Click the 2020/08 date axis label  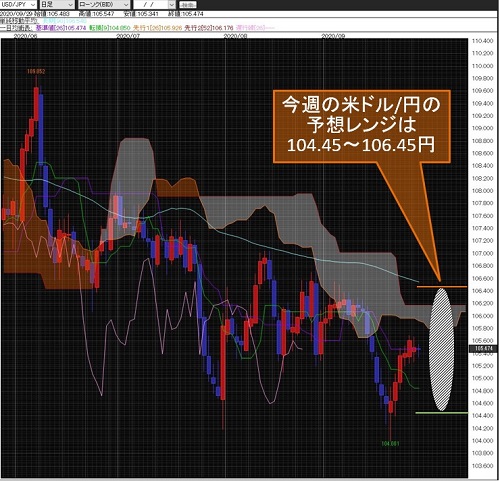(x=235, y=36)
